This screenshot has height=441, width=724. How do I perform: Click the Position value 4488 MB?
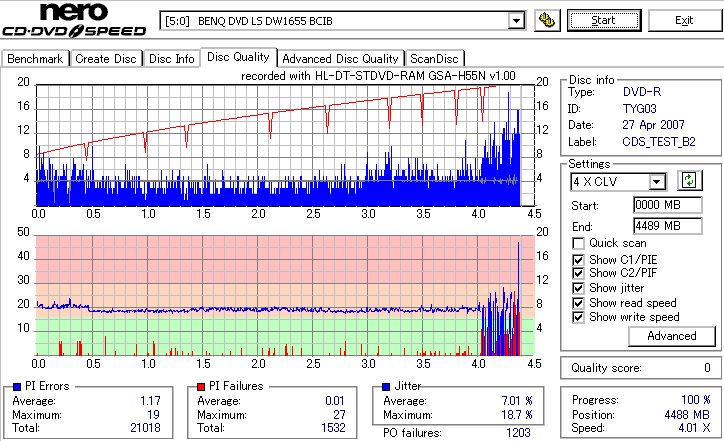click(x=688, y=415)
